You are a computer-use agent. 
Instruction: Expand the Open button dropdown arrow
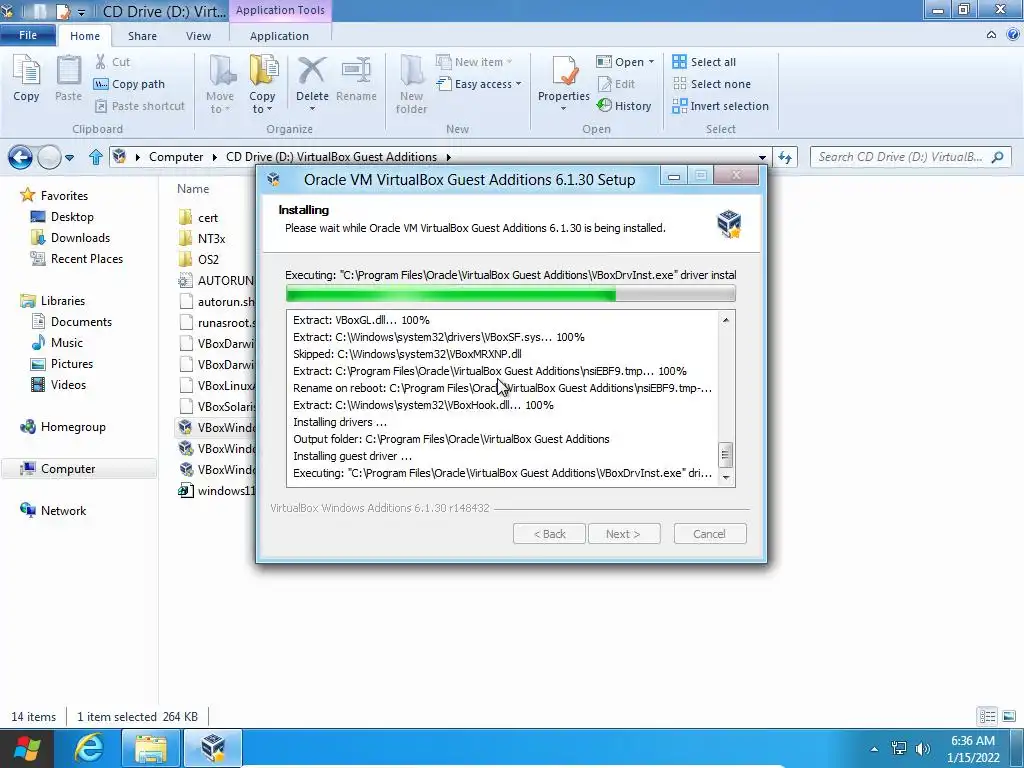tap(651, 62)
